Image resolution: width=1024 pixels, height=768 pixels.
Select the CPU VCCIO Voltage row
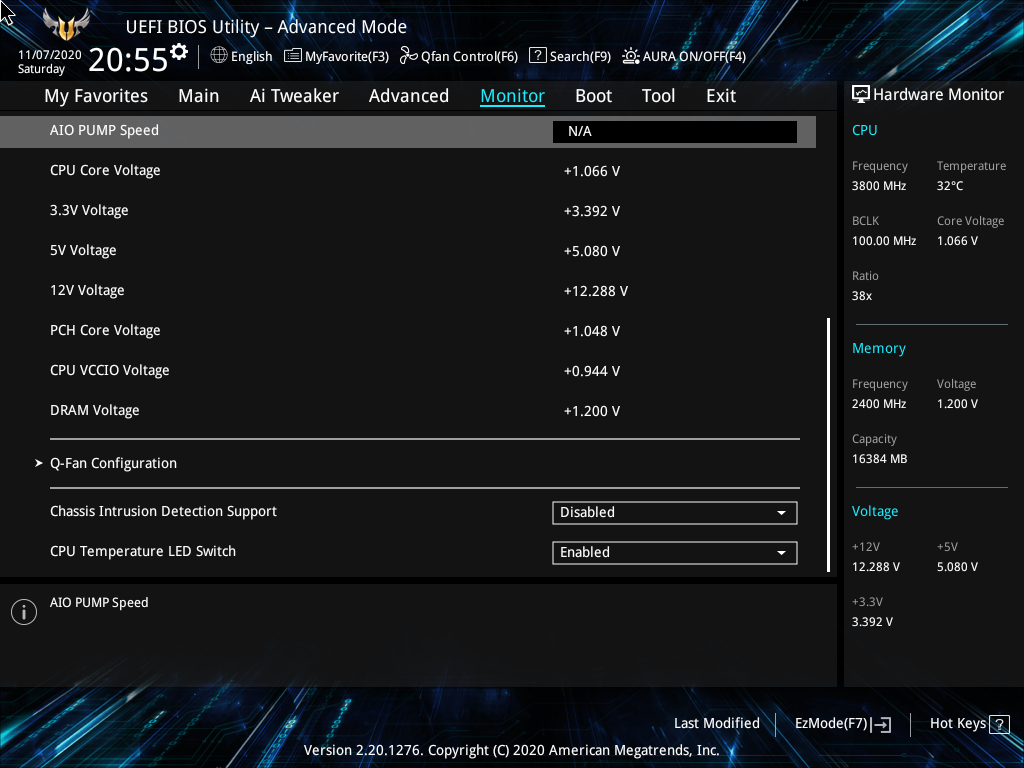[x=408, y=371]
